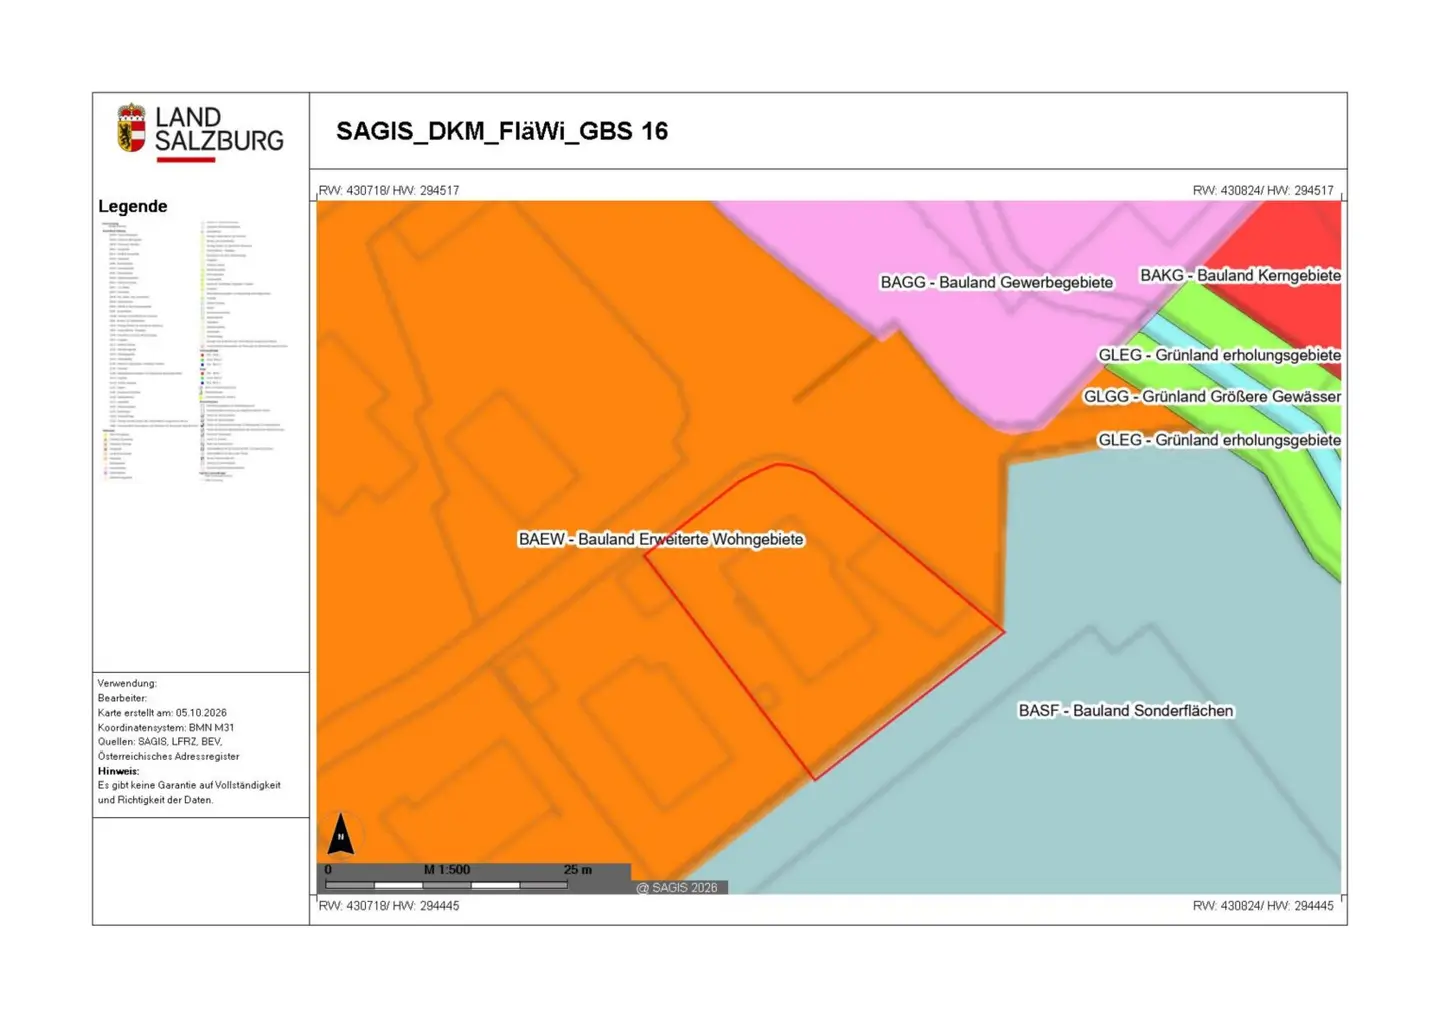Select the Karte erstellt am: 05.10.2026 line
Viewport: 1440px width, 1018px height.
pyautogui.click(x=162, y=713)
